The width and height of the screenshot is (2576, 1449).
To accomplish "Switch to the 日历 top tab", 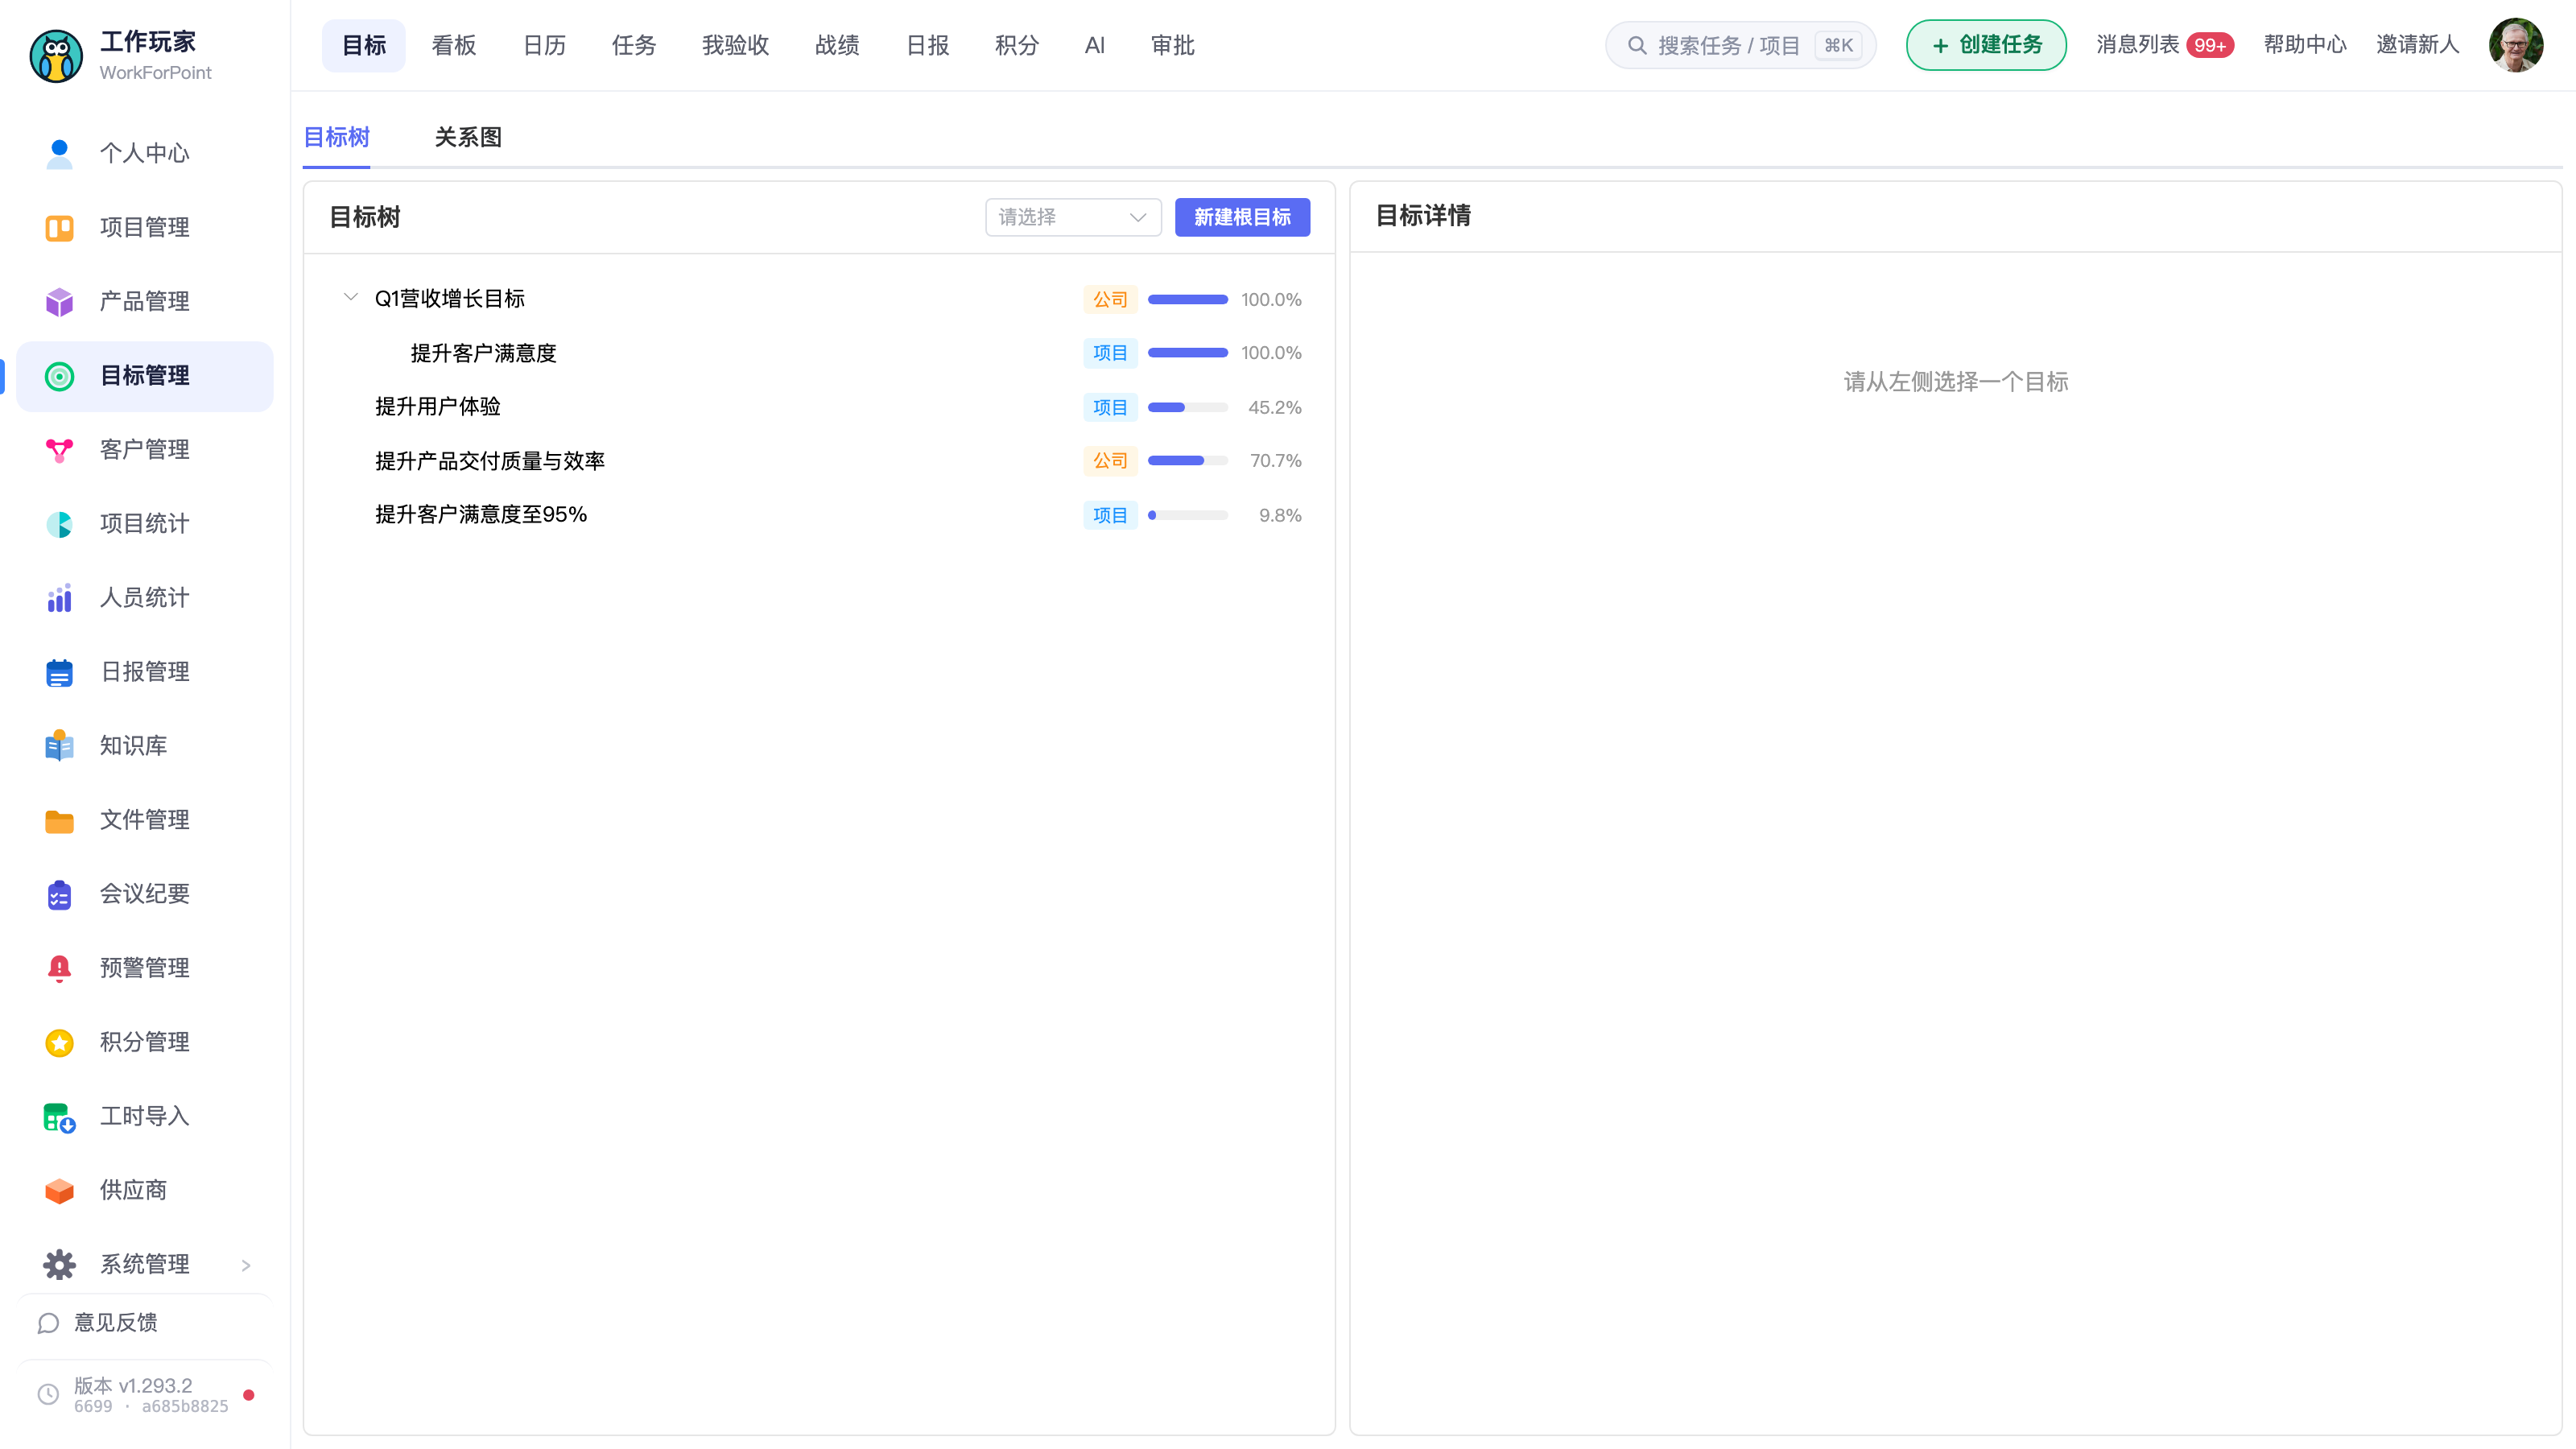I will coord(545,45).
